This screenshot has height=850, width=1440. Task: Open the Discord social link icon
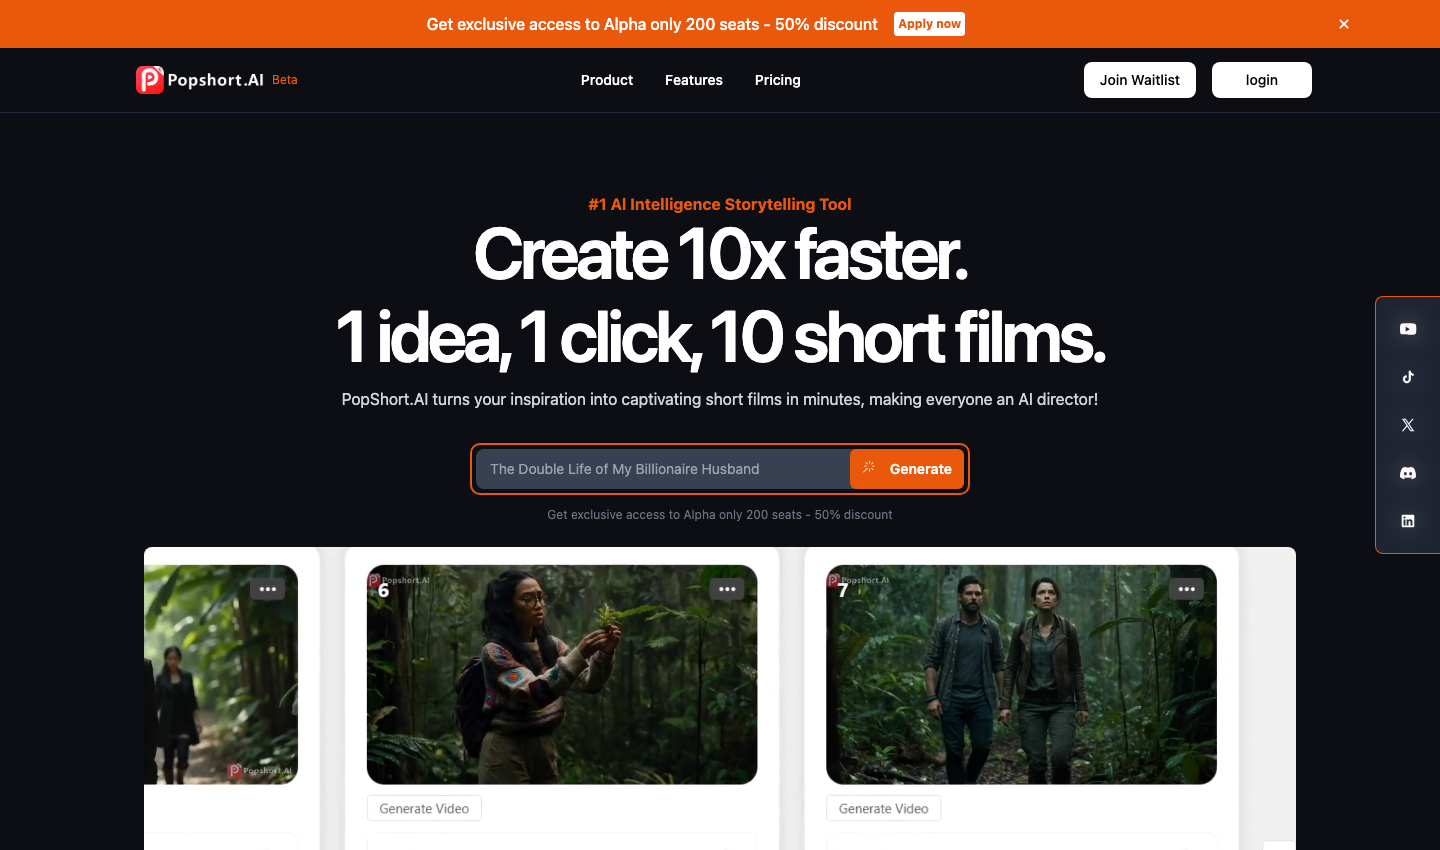point(1408,473)
